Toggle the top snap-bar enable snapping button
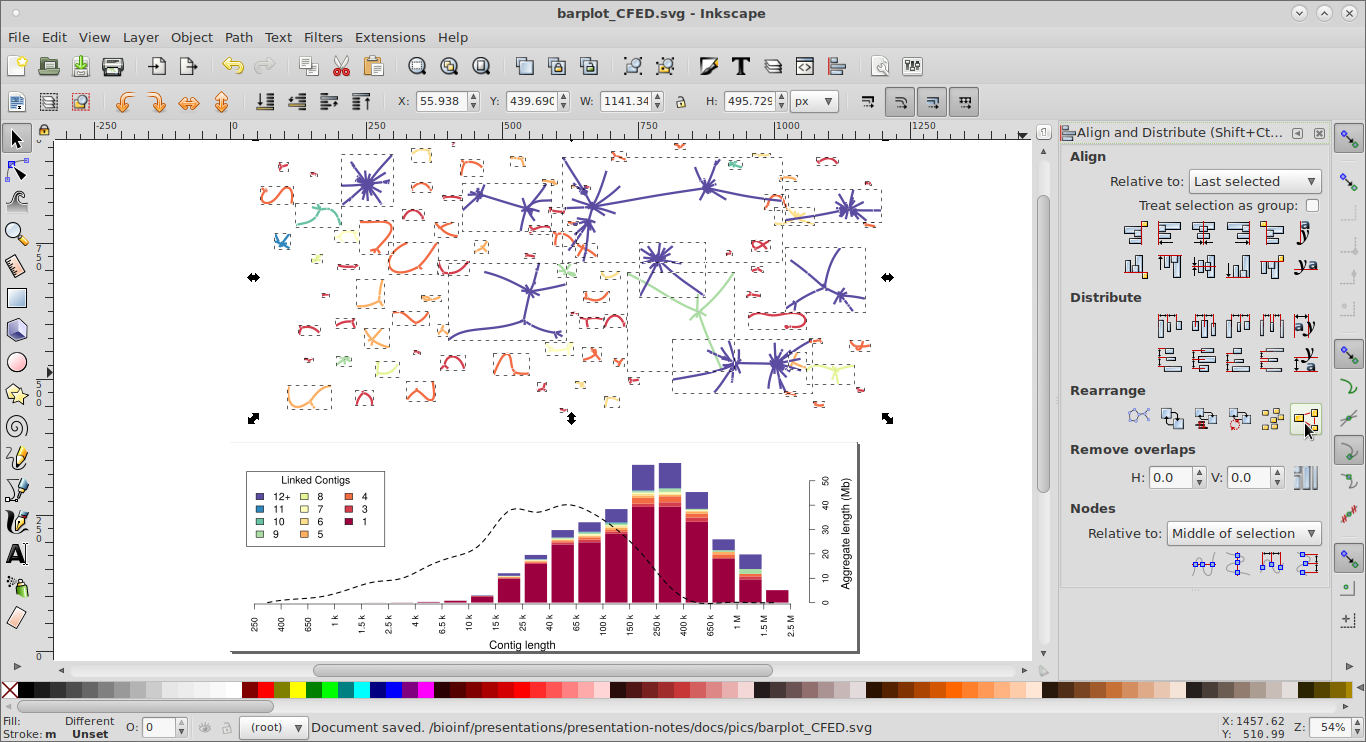 1349,139
